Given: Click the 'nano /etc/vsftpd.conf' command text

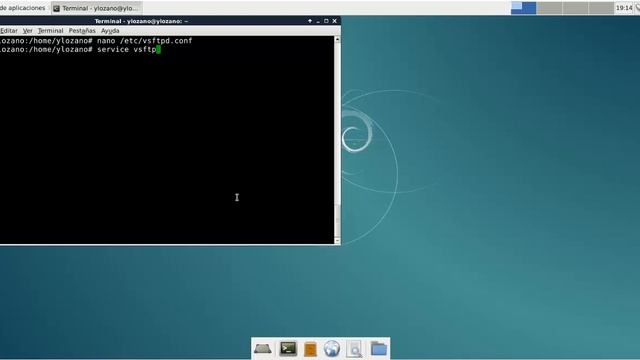Looking at the screenshot, I should coord(144,41).
